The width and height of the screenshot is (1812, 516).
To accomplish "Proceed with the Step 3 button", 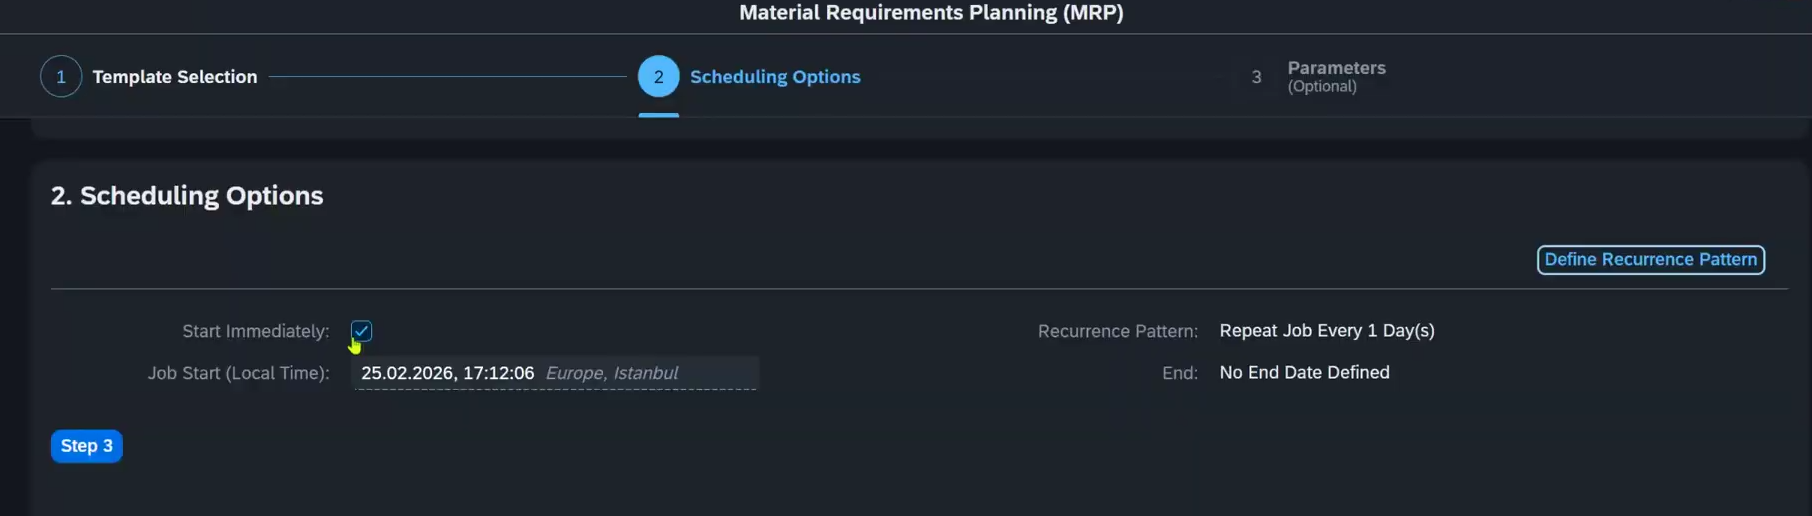I will click(x=87, y=446).
